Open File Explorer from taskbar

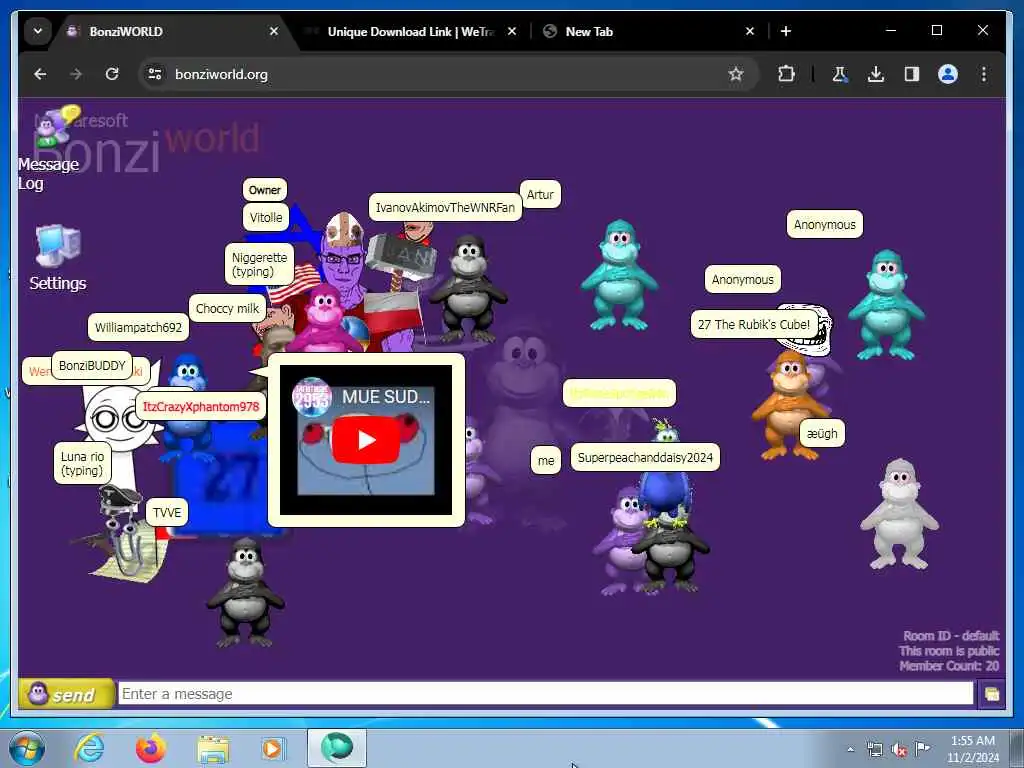213,750
